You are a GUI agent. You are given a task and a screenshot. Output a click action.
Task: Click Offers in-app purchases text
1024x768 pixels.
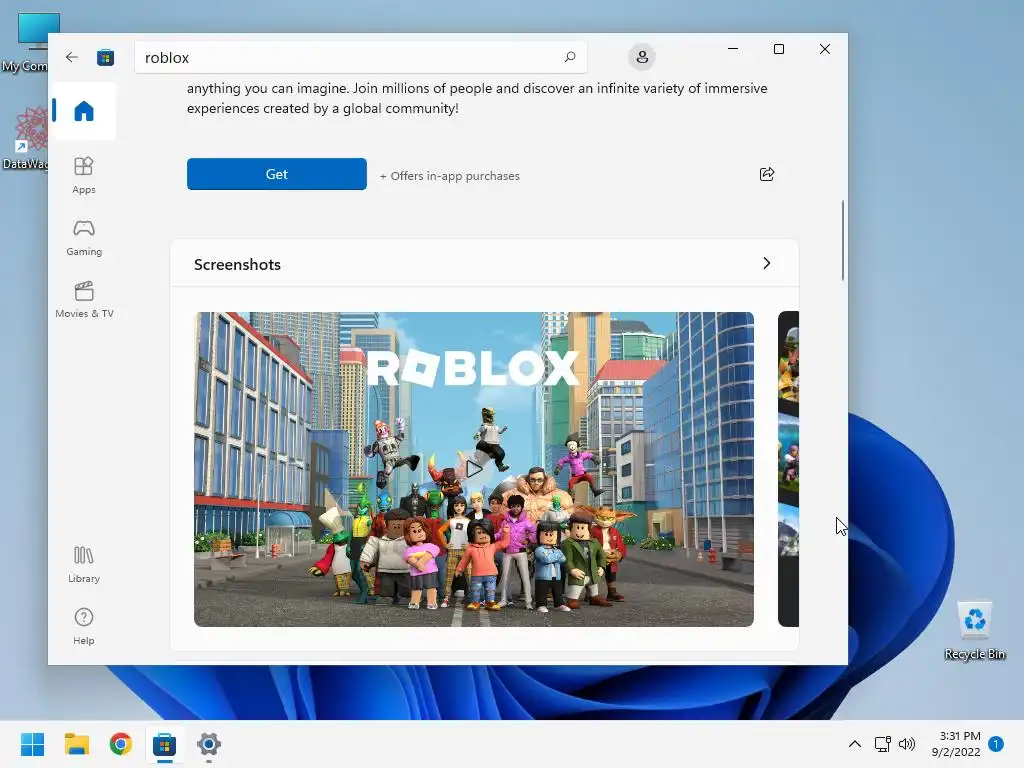click(x=449, y=176)
